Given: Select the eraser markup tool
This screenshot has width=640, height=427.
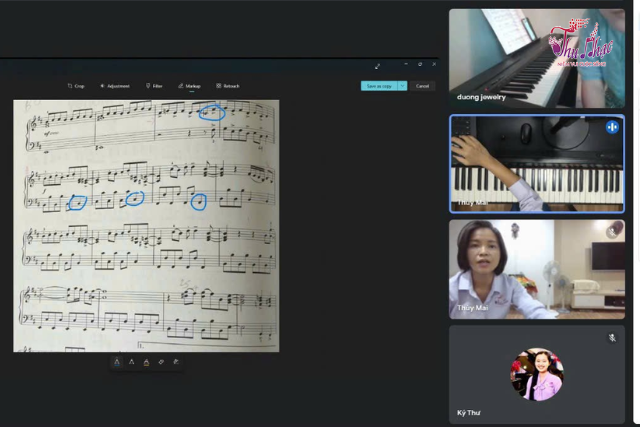Looking at the screenshot, I should 161,362.
